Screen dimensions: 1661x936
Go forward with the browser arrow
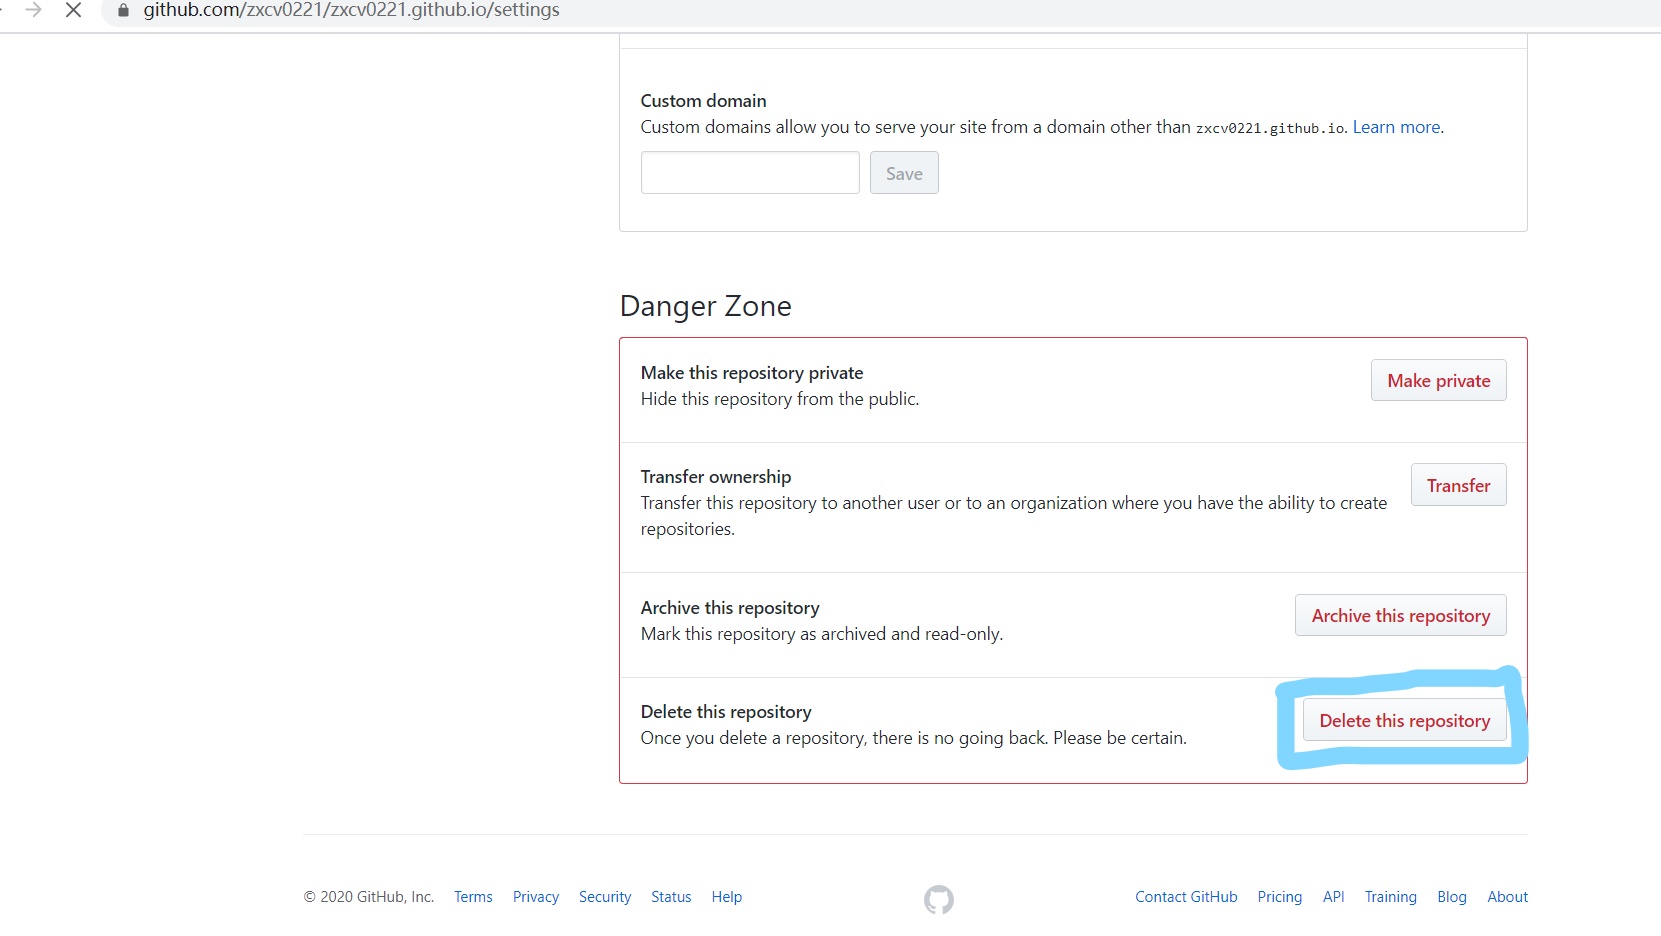33,10
